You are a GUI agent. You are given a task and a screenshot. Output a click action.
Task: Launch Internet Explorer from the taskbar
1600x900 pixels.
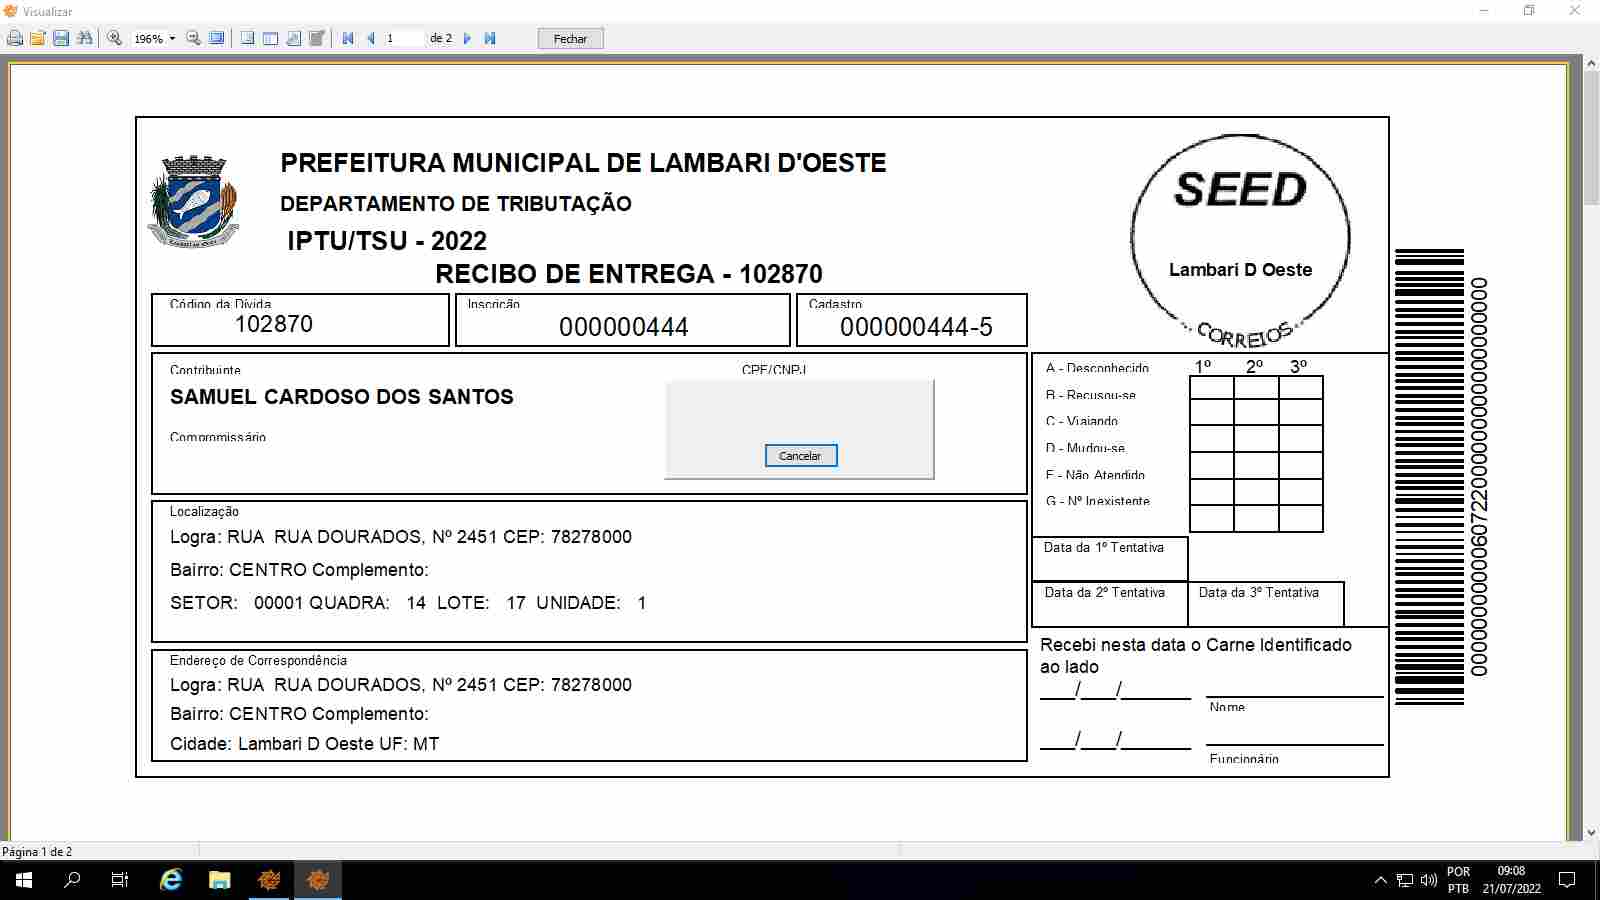tap(171, 880)
